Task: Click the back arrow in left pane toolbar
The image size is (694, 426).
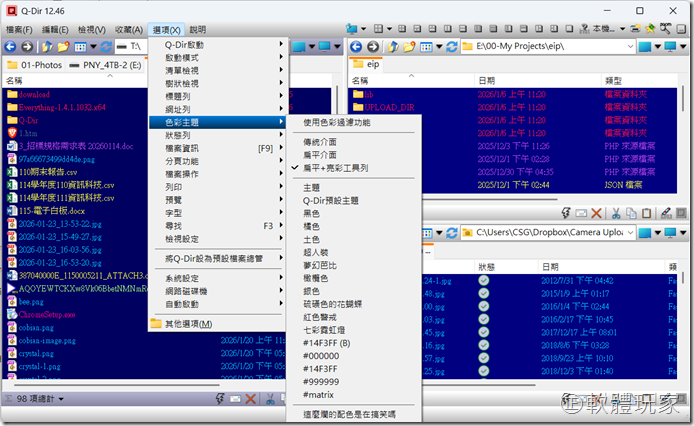Action: (10, 47)
